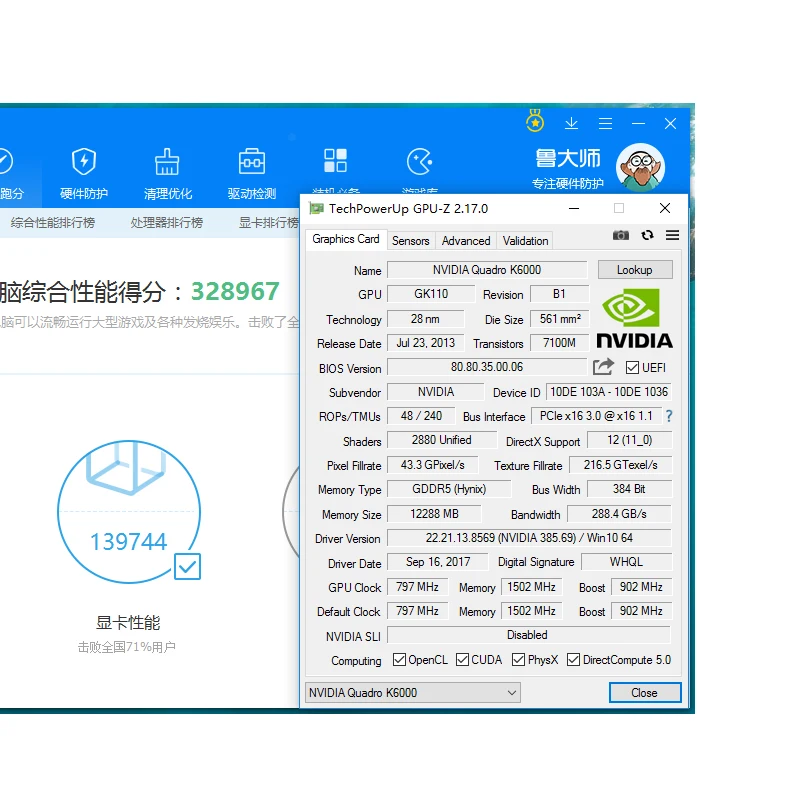Toggle the UEFI checkbox
800x800 pixels.
(632, 368)
